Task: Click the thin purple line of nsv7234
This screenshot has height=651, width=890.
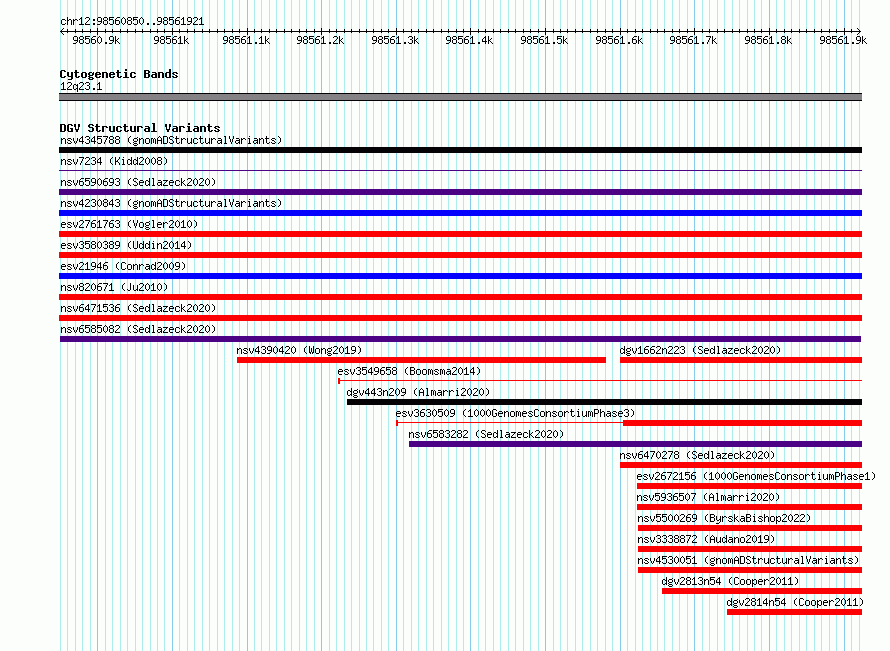Action: [x=460, y=170]
